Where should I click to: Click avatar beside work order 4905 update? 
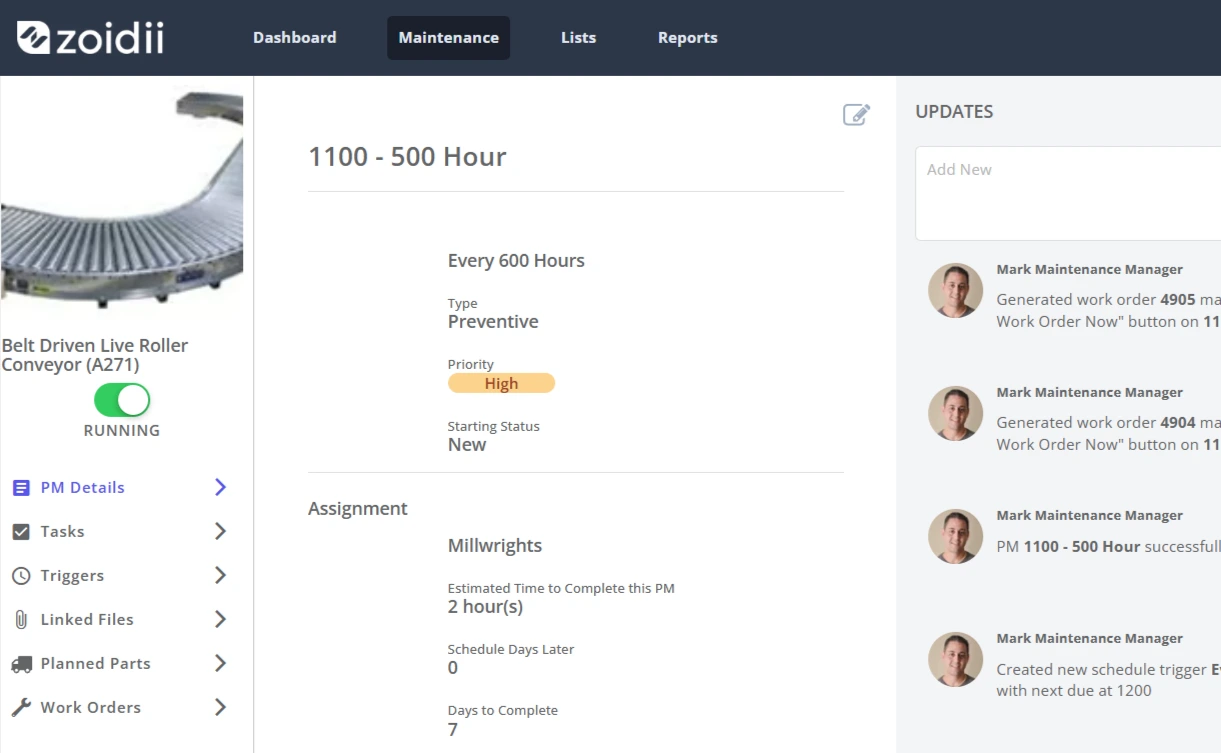pyautogui.click(x=955, y=291)
